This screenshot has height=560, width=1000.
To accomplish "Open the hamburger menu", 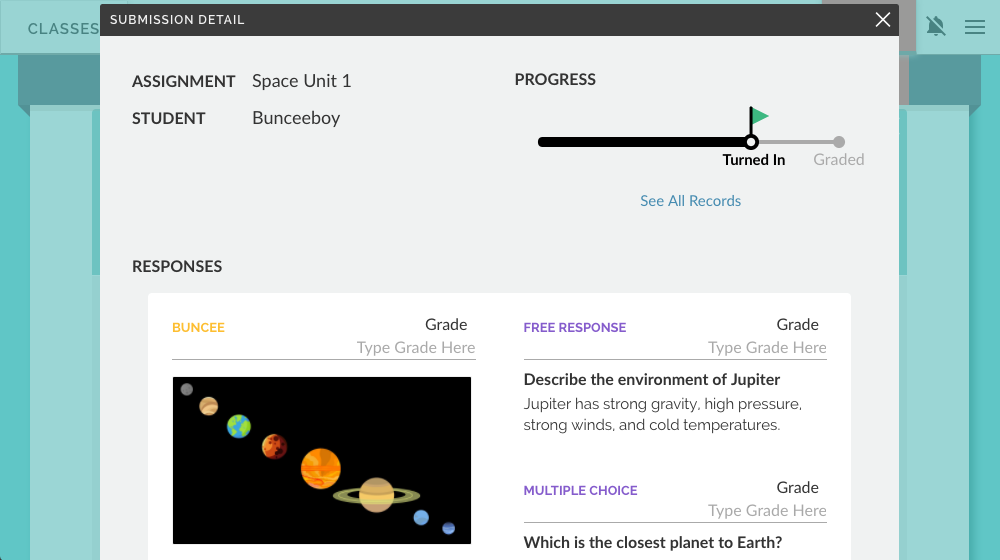I will click(x=975, y=27).
